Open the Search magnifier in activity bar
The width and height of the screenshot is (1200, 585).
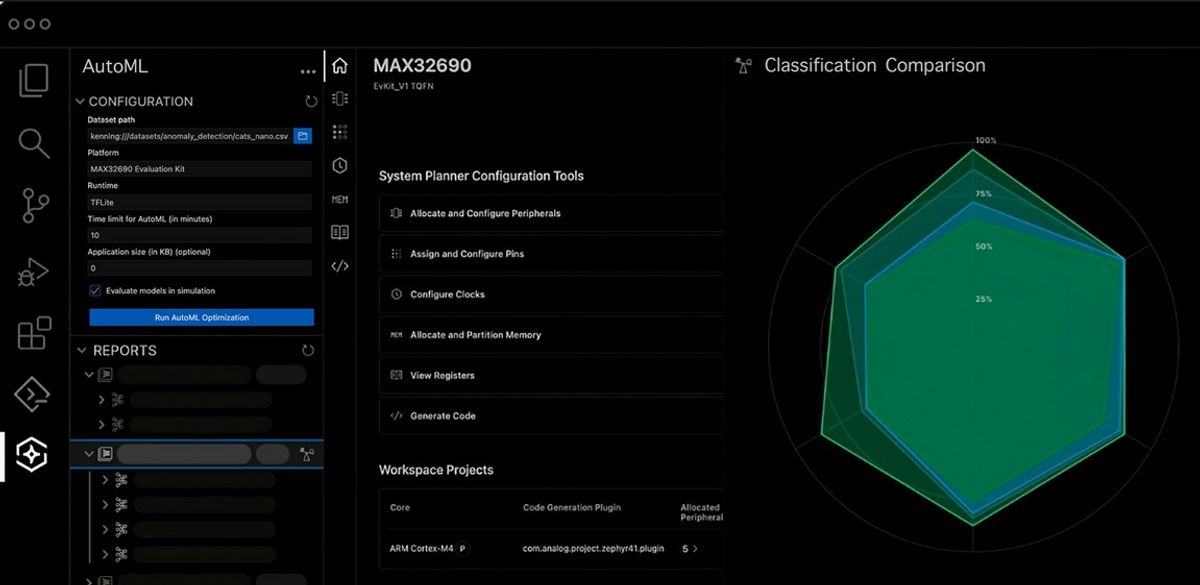click(34, 143)
